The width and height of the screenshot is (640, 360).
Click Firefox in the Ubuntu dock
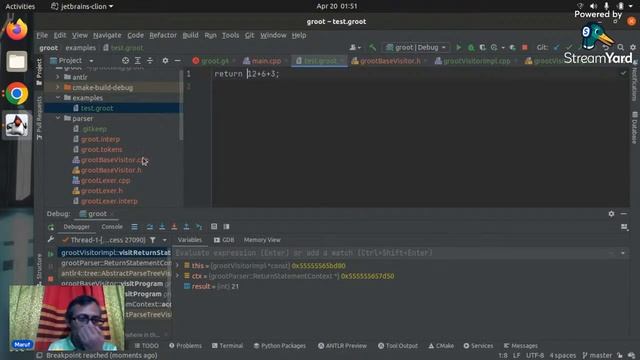pos(17,30)
